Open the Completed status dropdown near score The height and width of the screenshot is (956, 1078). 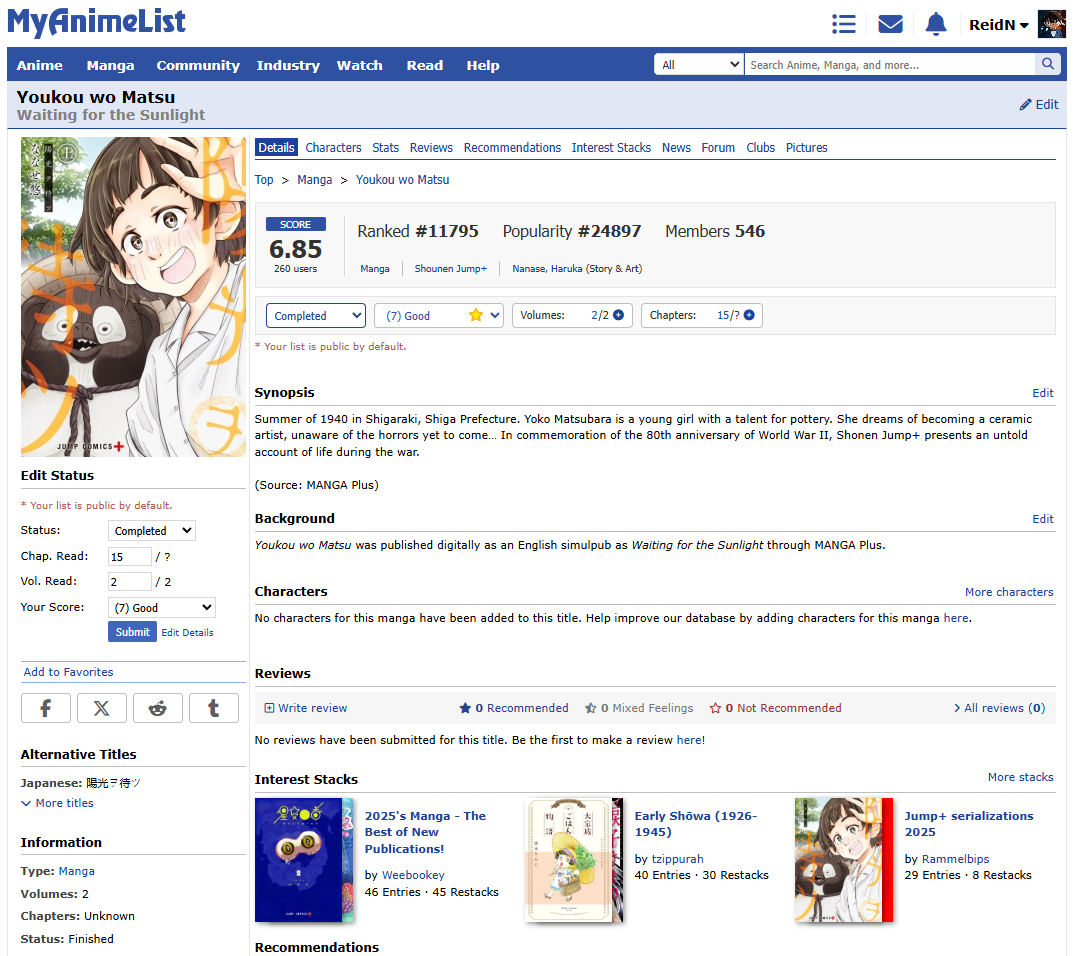316,315
